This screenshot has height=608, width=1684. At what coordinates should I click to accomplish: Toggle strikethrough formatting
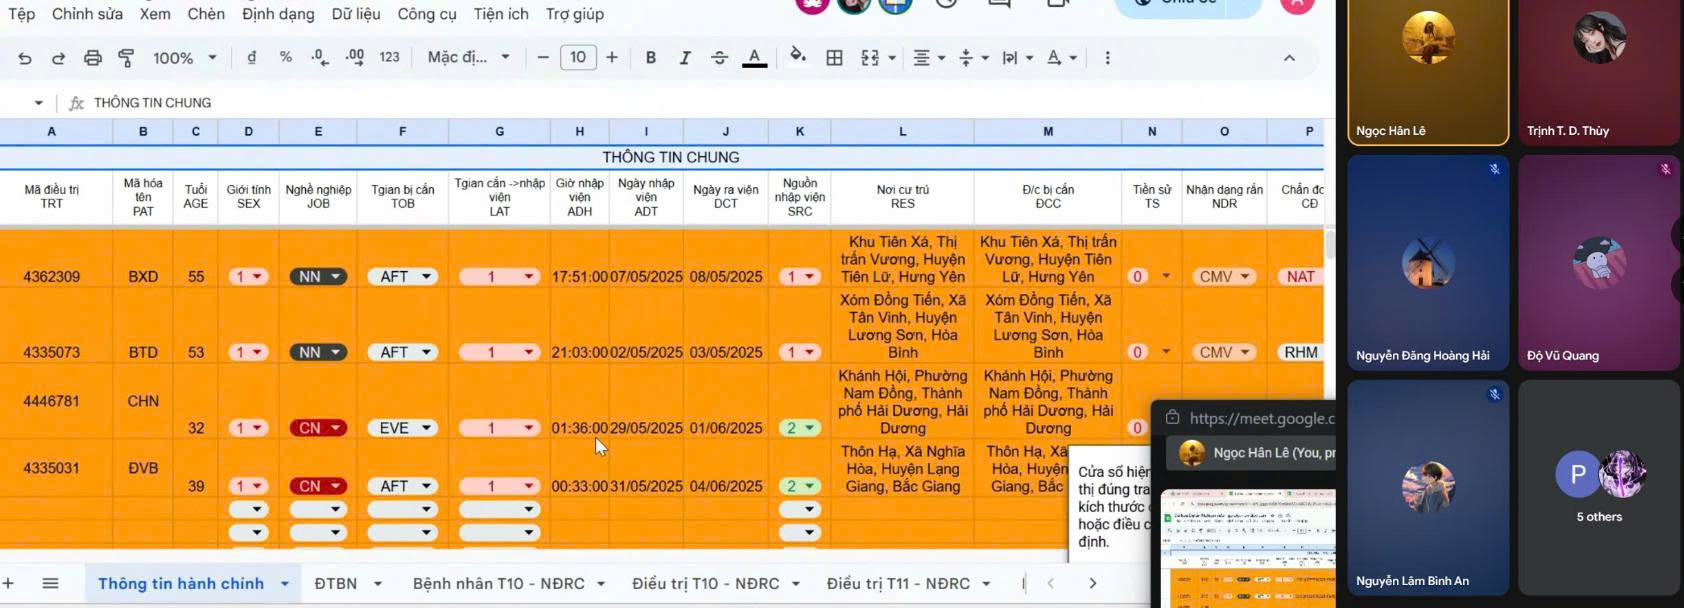[x=719, y=58]
